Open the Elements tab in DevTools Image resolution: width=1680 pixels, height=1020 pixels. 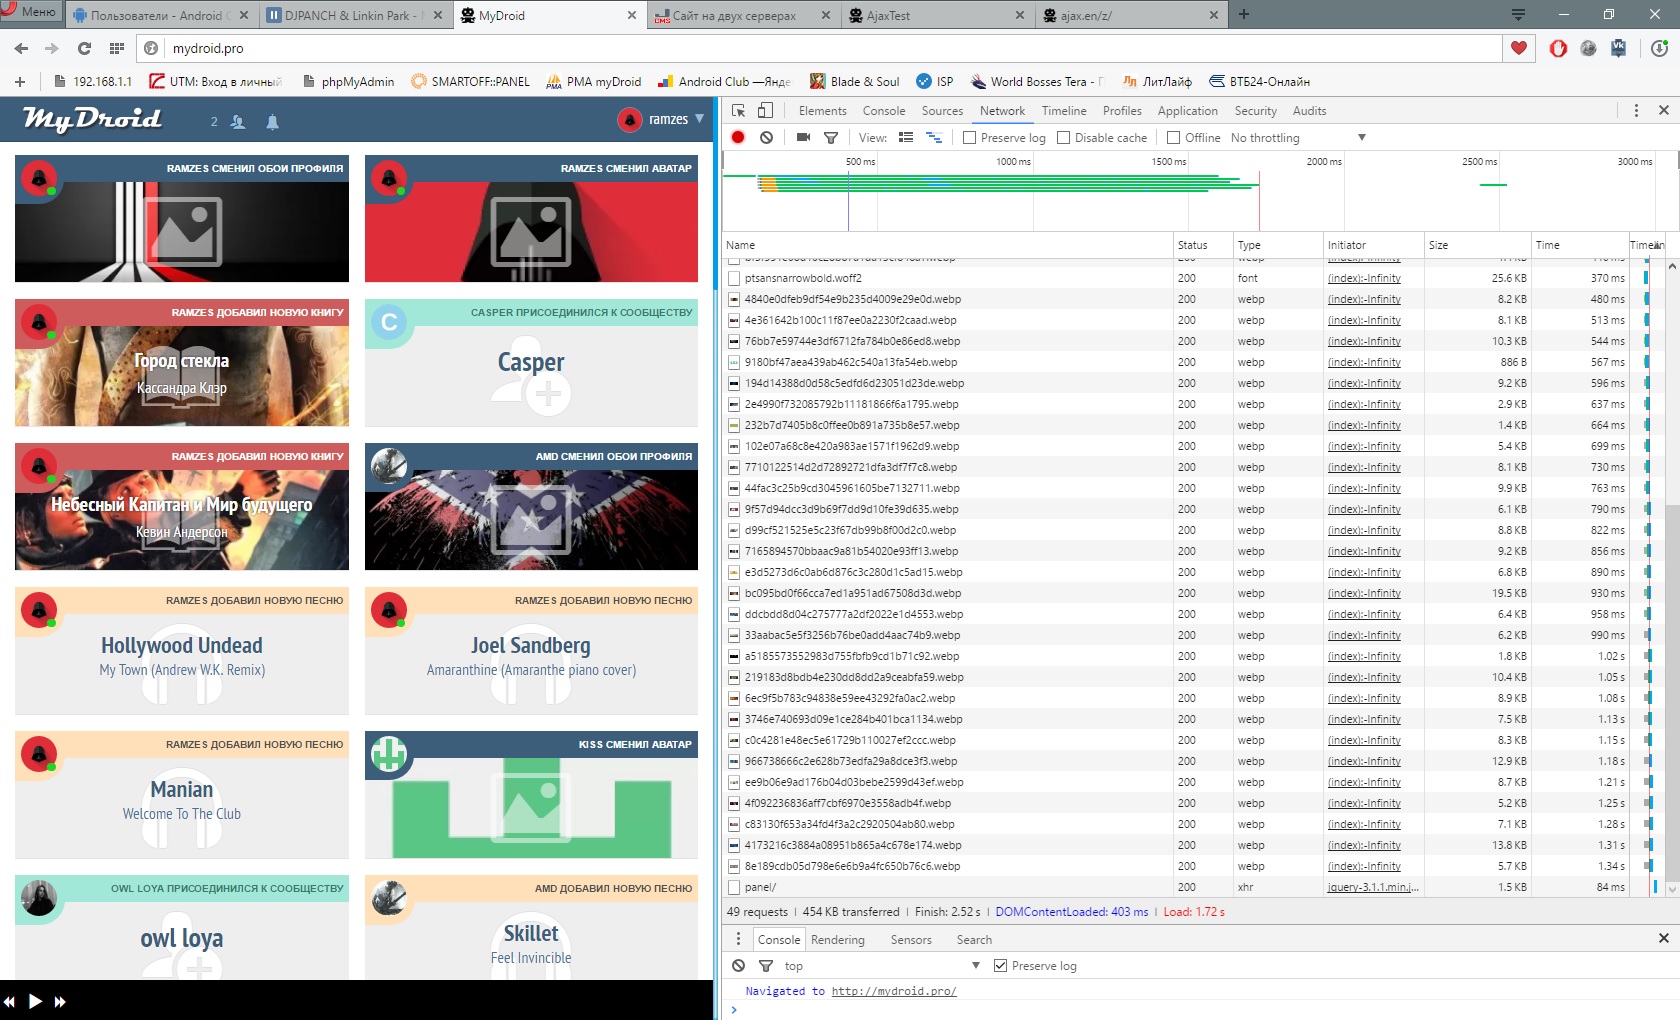point(822,111)
